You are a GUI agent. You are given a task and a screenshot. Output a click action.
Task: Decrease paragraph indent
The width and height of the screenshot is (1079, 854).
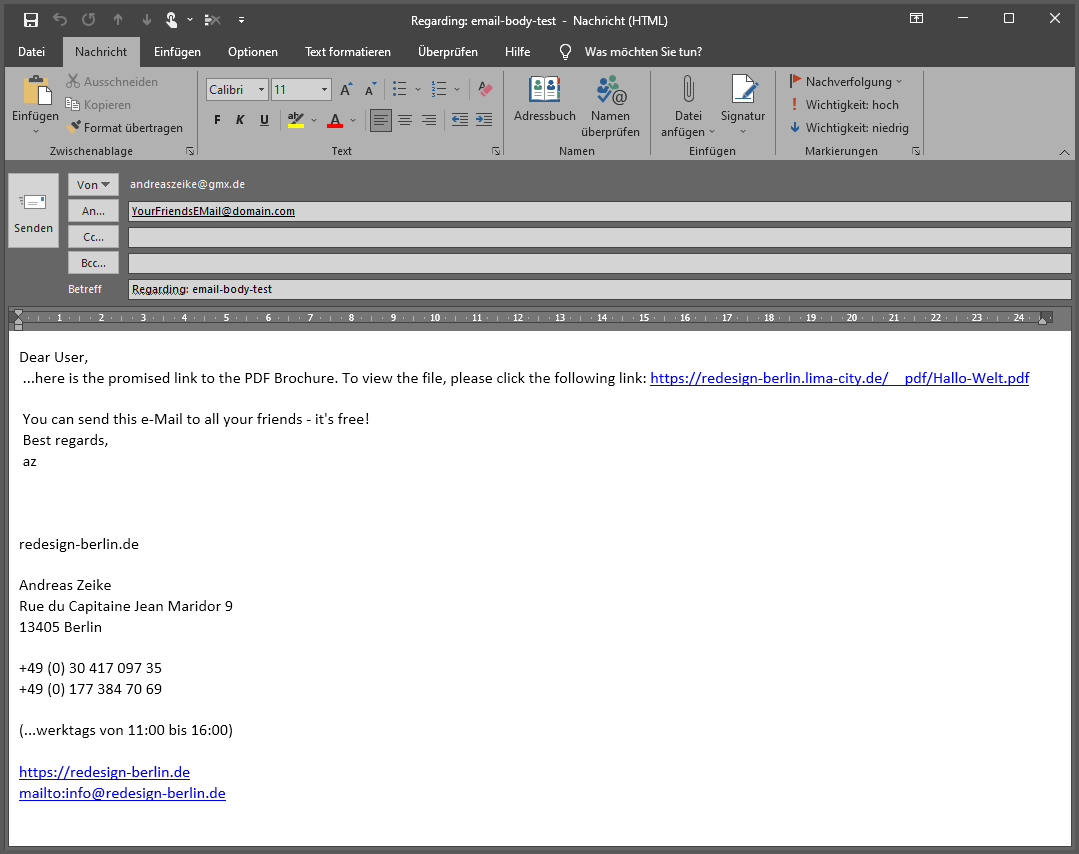(x=460, y=120)
